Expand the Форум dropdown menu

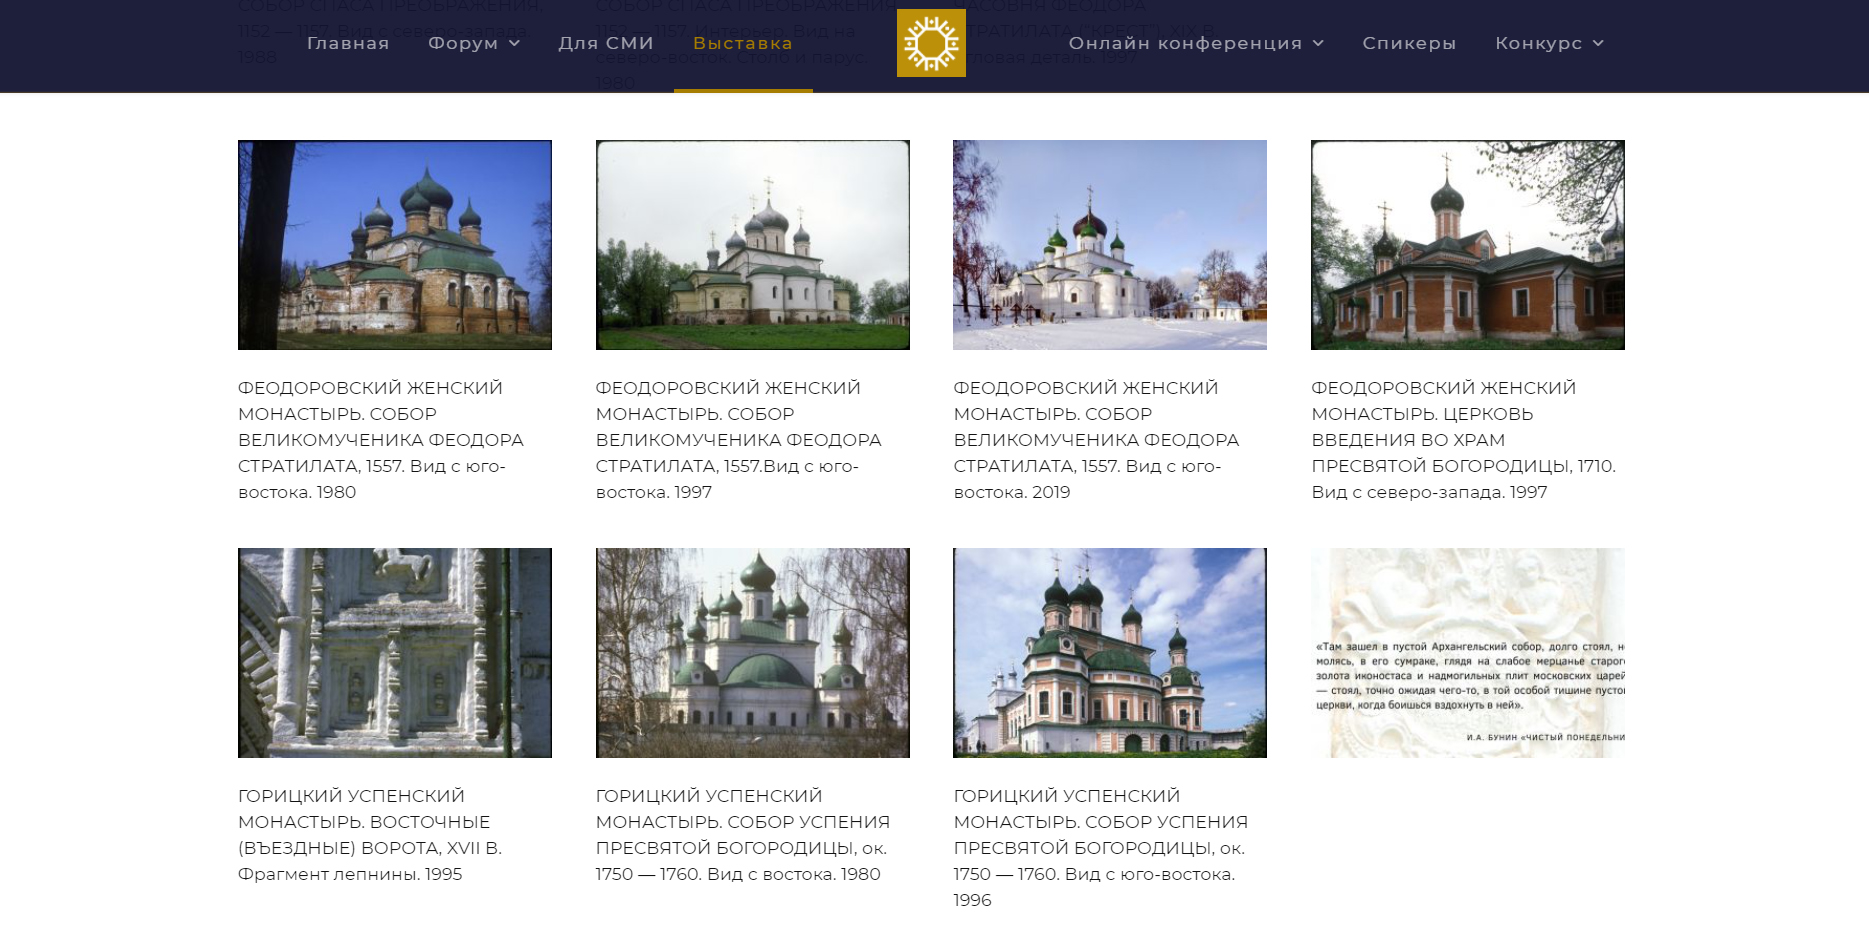click(473, 43)
